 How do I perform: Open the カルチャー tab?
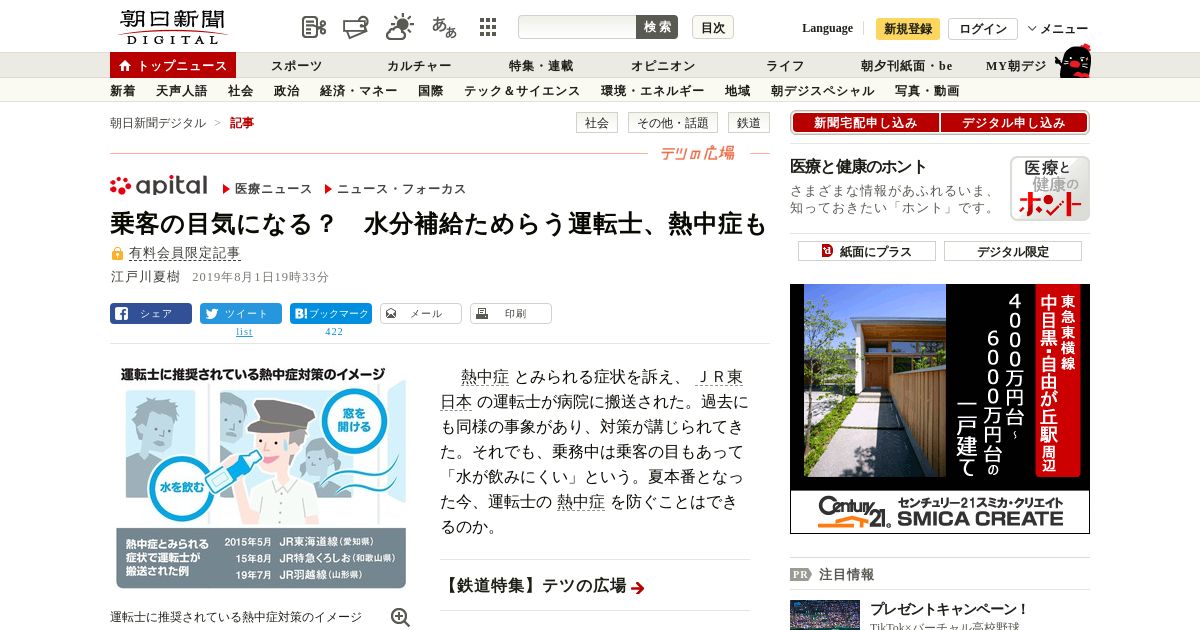click(419, 66)
